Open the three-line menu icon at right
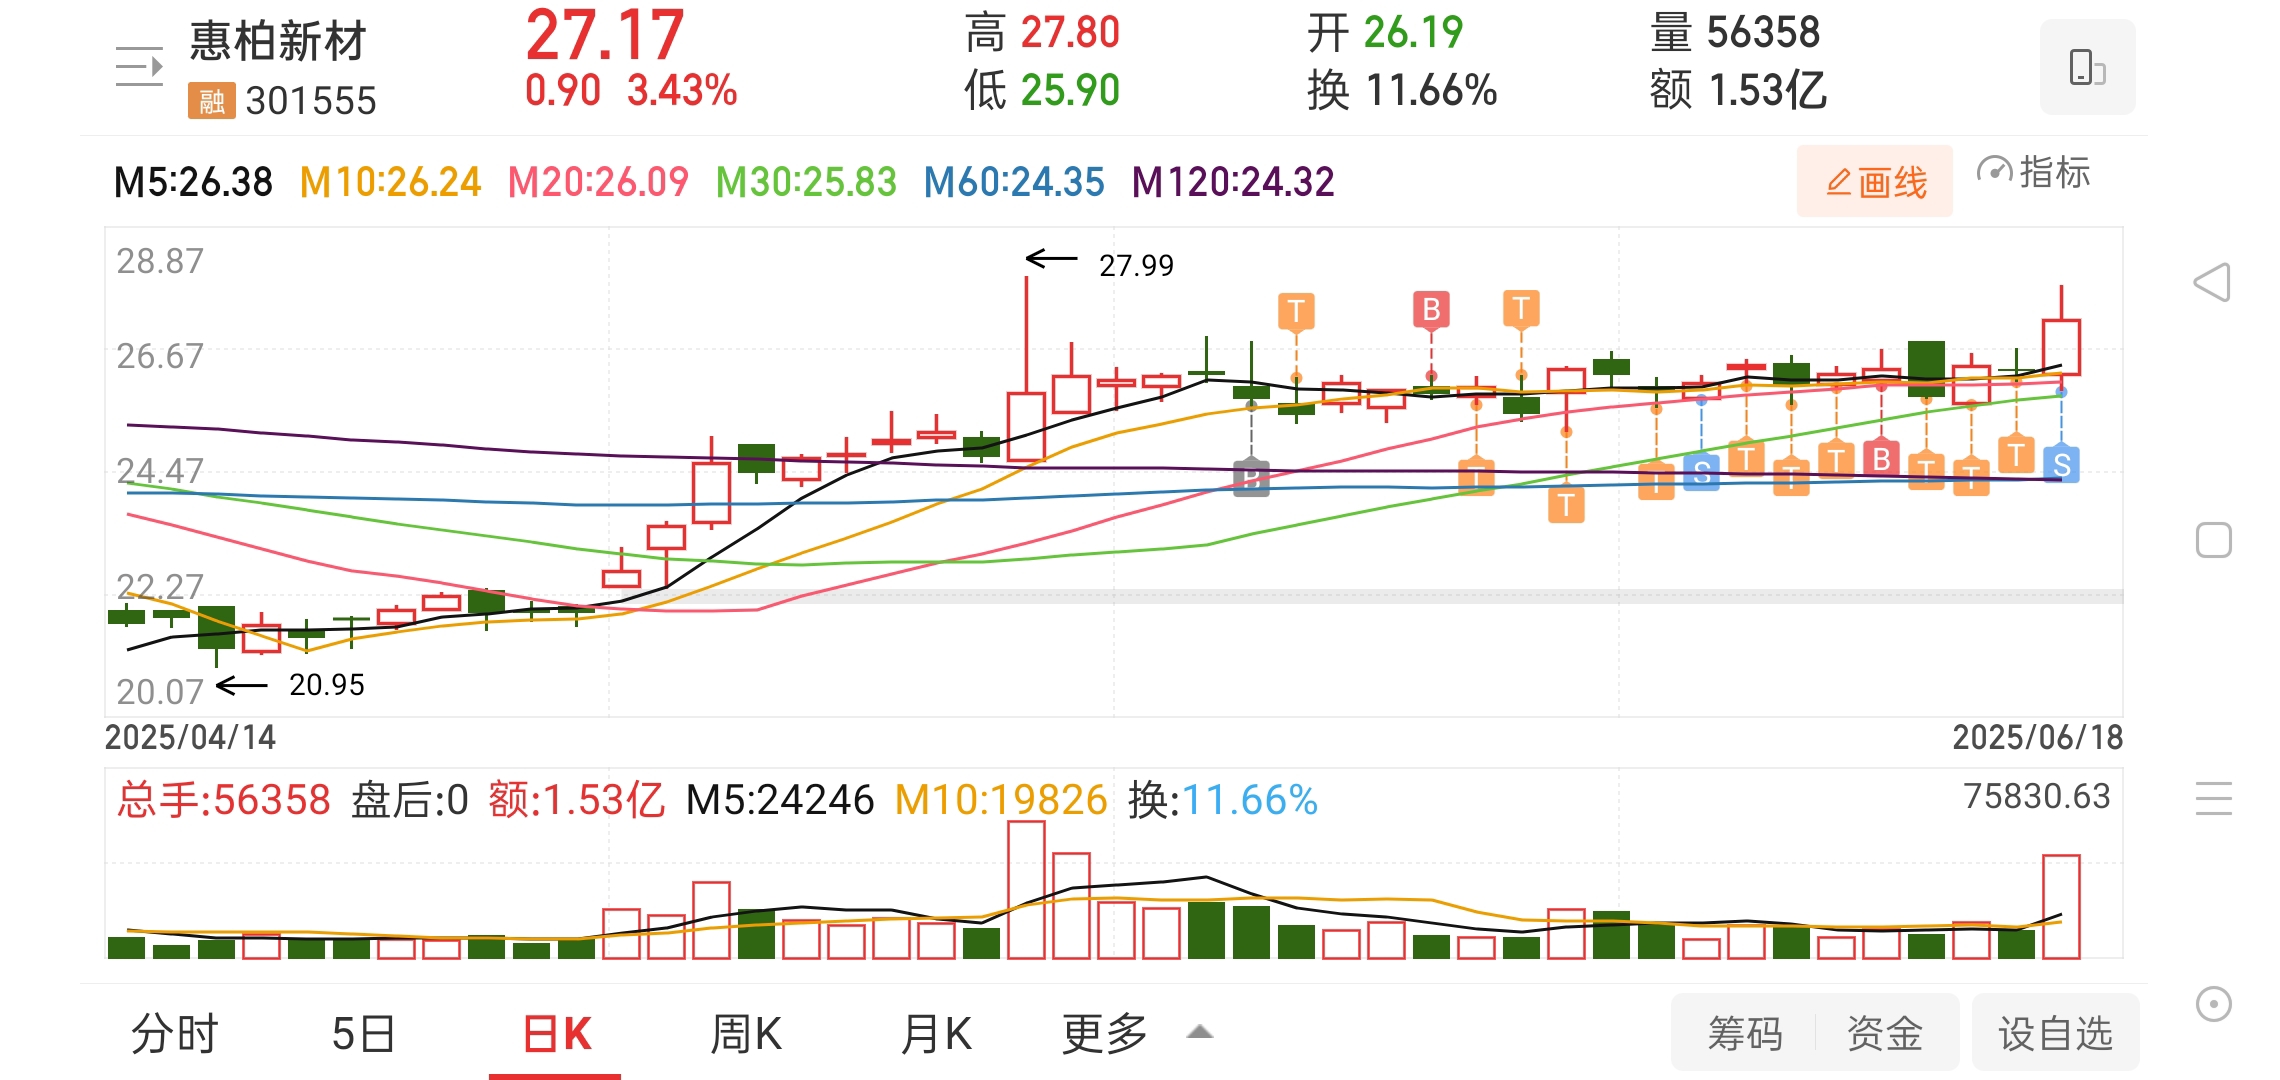2280x1080 pixels. click(x=2213, y=798)
